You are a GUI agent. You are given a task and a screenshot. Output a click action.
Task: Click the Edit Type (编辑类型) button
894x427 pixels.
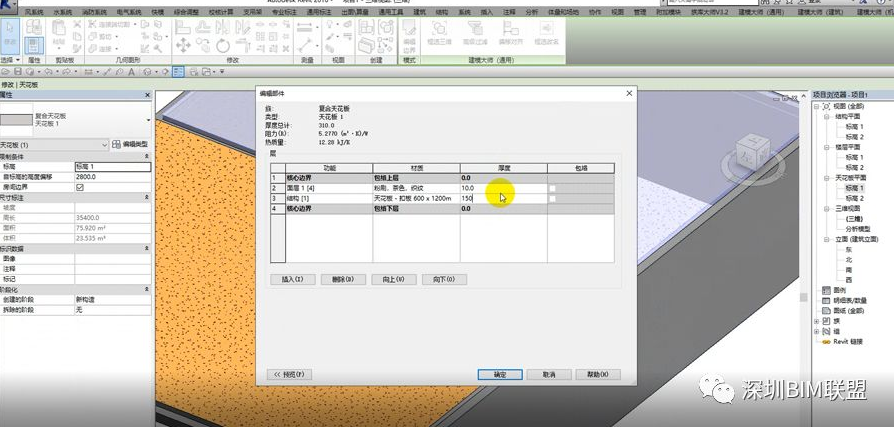coord(130,144)
